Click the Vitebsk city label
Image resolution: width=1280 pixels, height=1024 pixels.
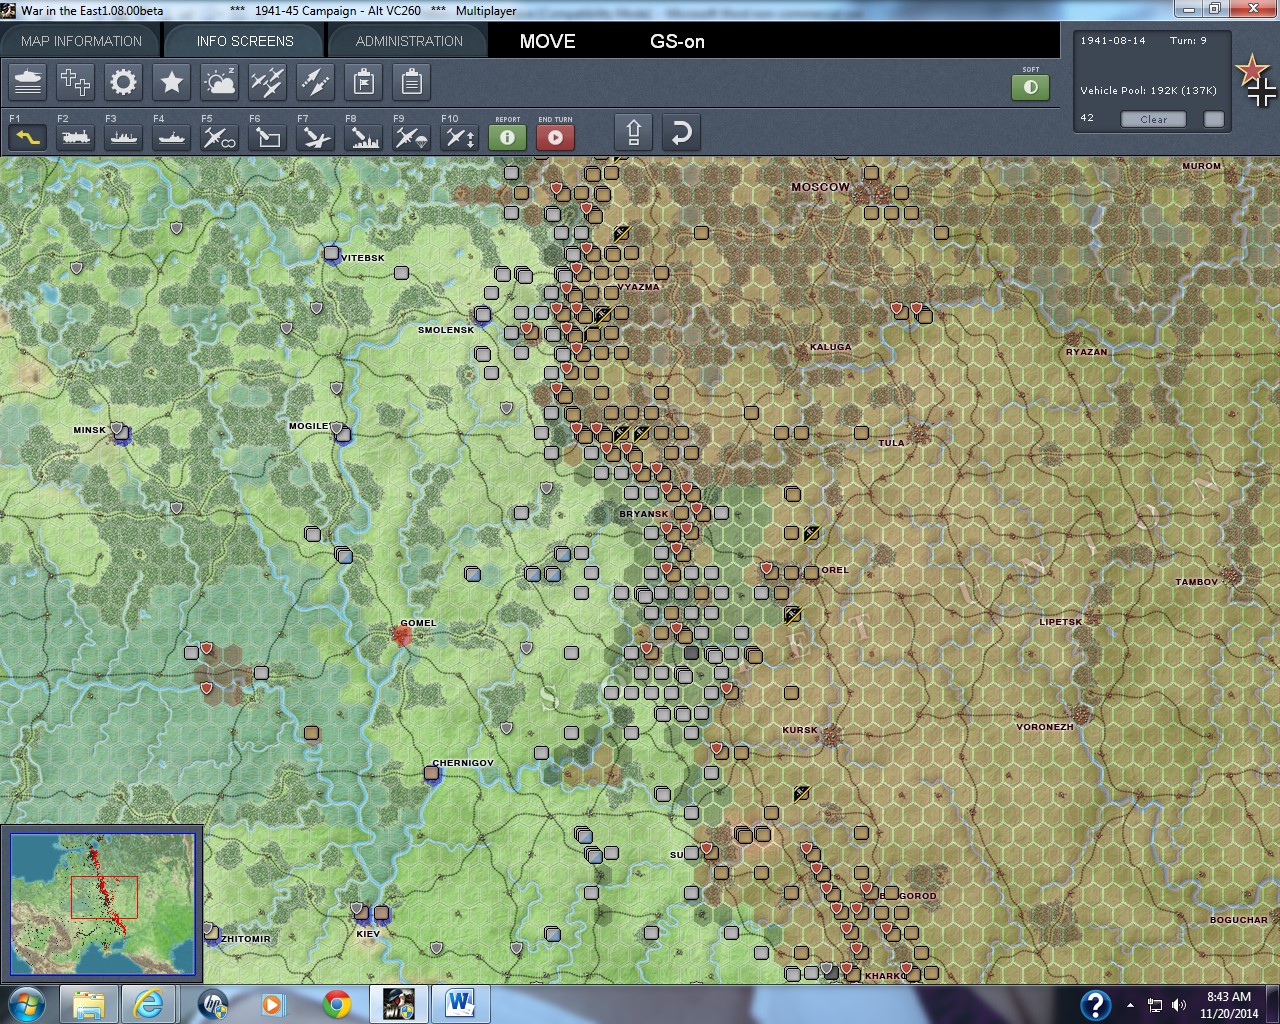coord(363,258)
